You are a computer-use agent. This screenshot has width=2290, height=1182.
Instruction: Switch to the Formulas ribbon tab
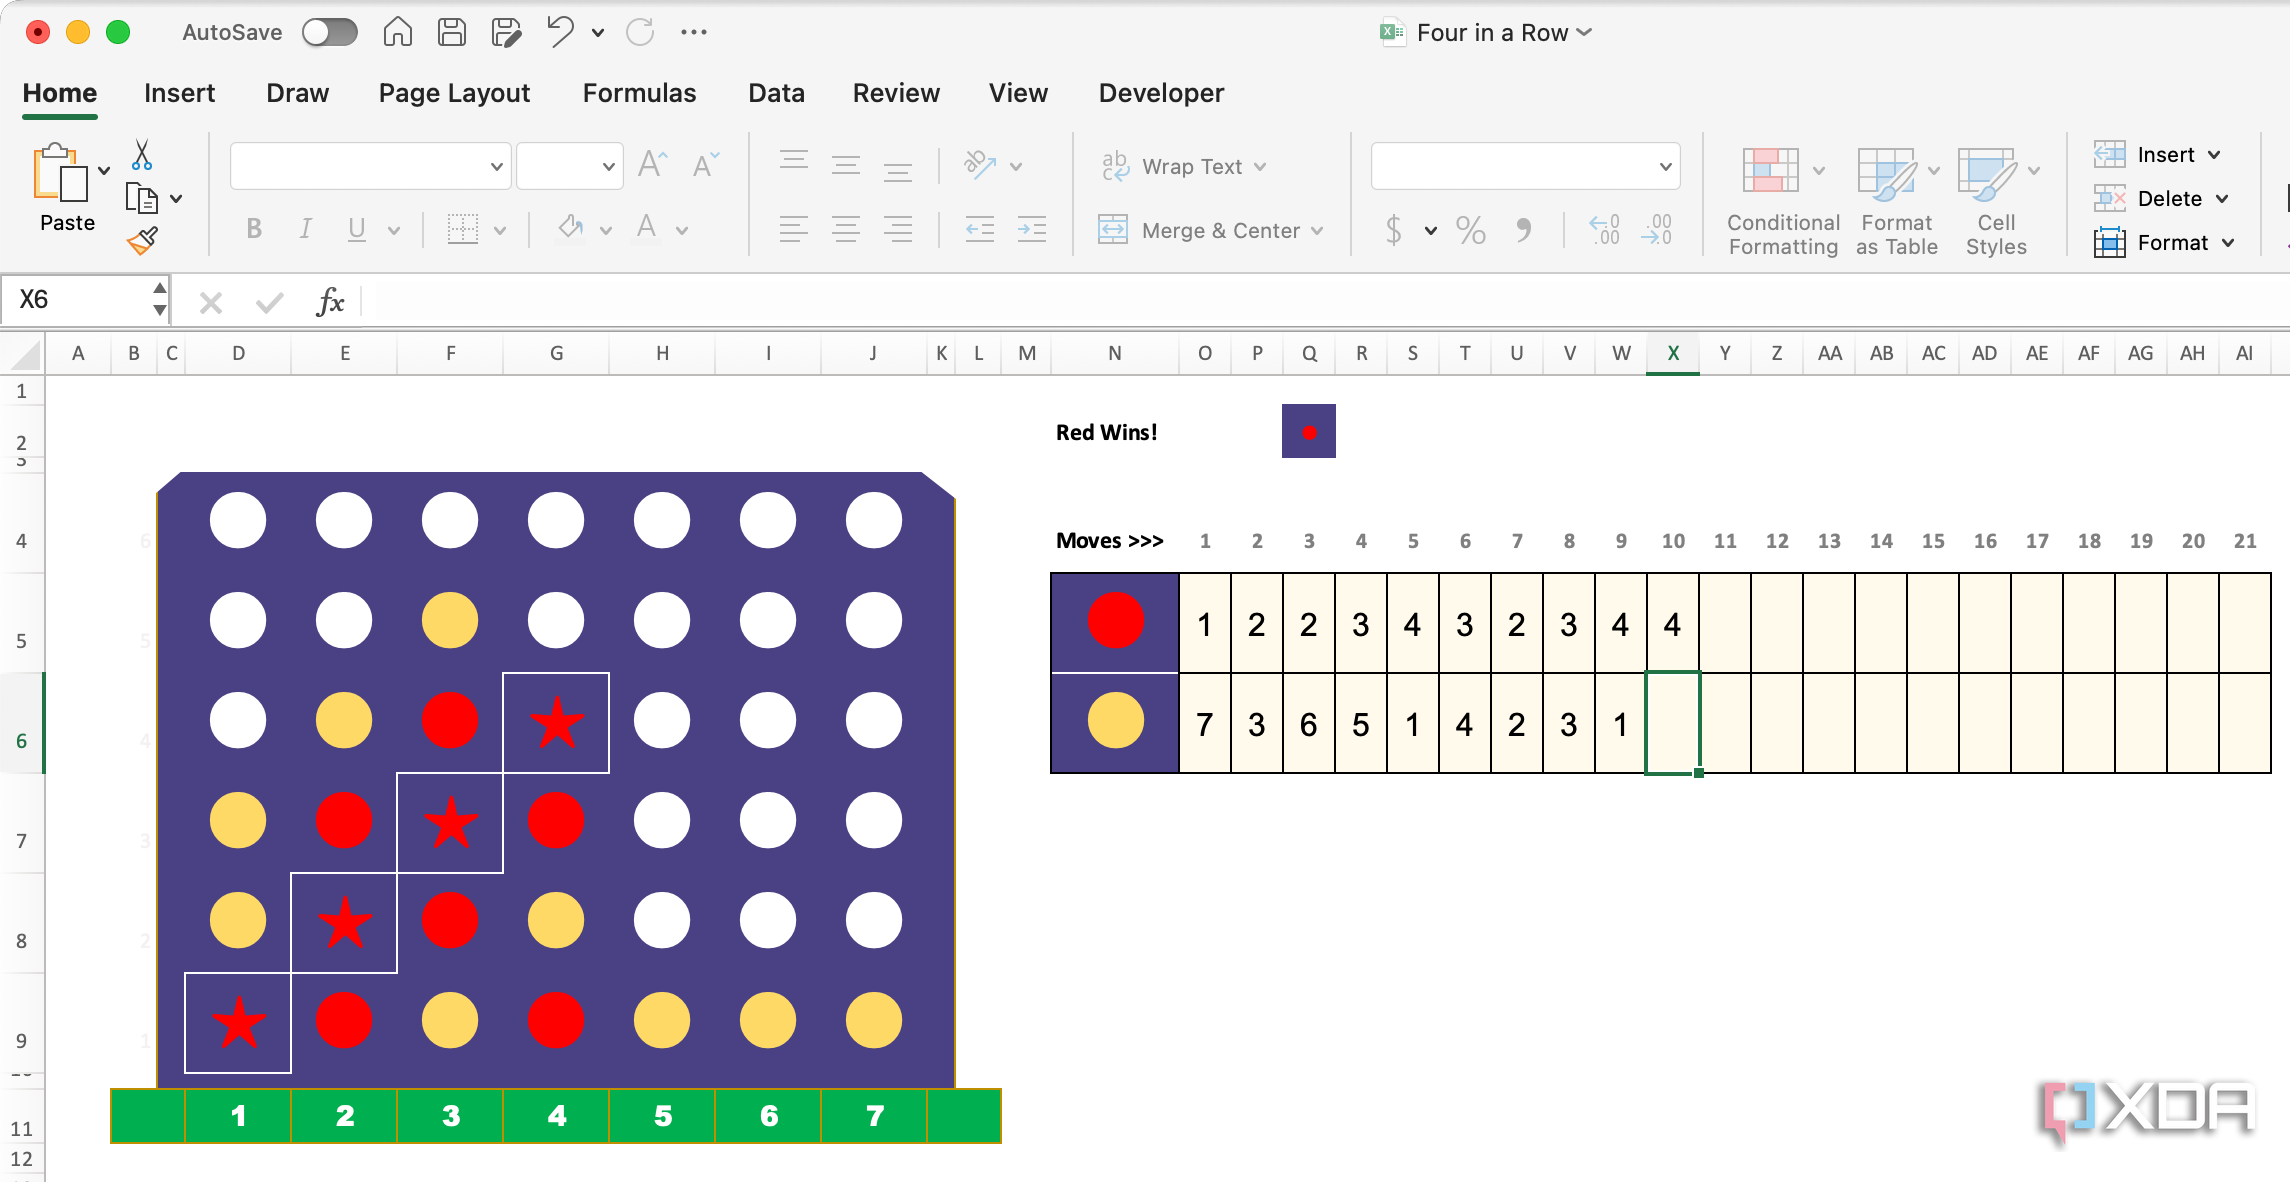[x=638, y=92]
